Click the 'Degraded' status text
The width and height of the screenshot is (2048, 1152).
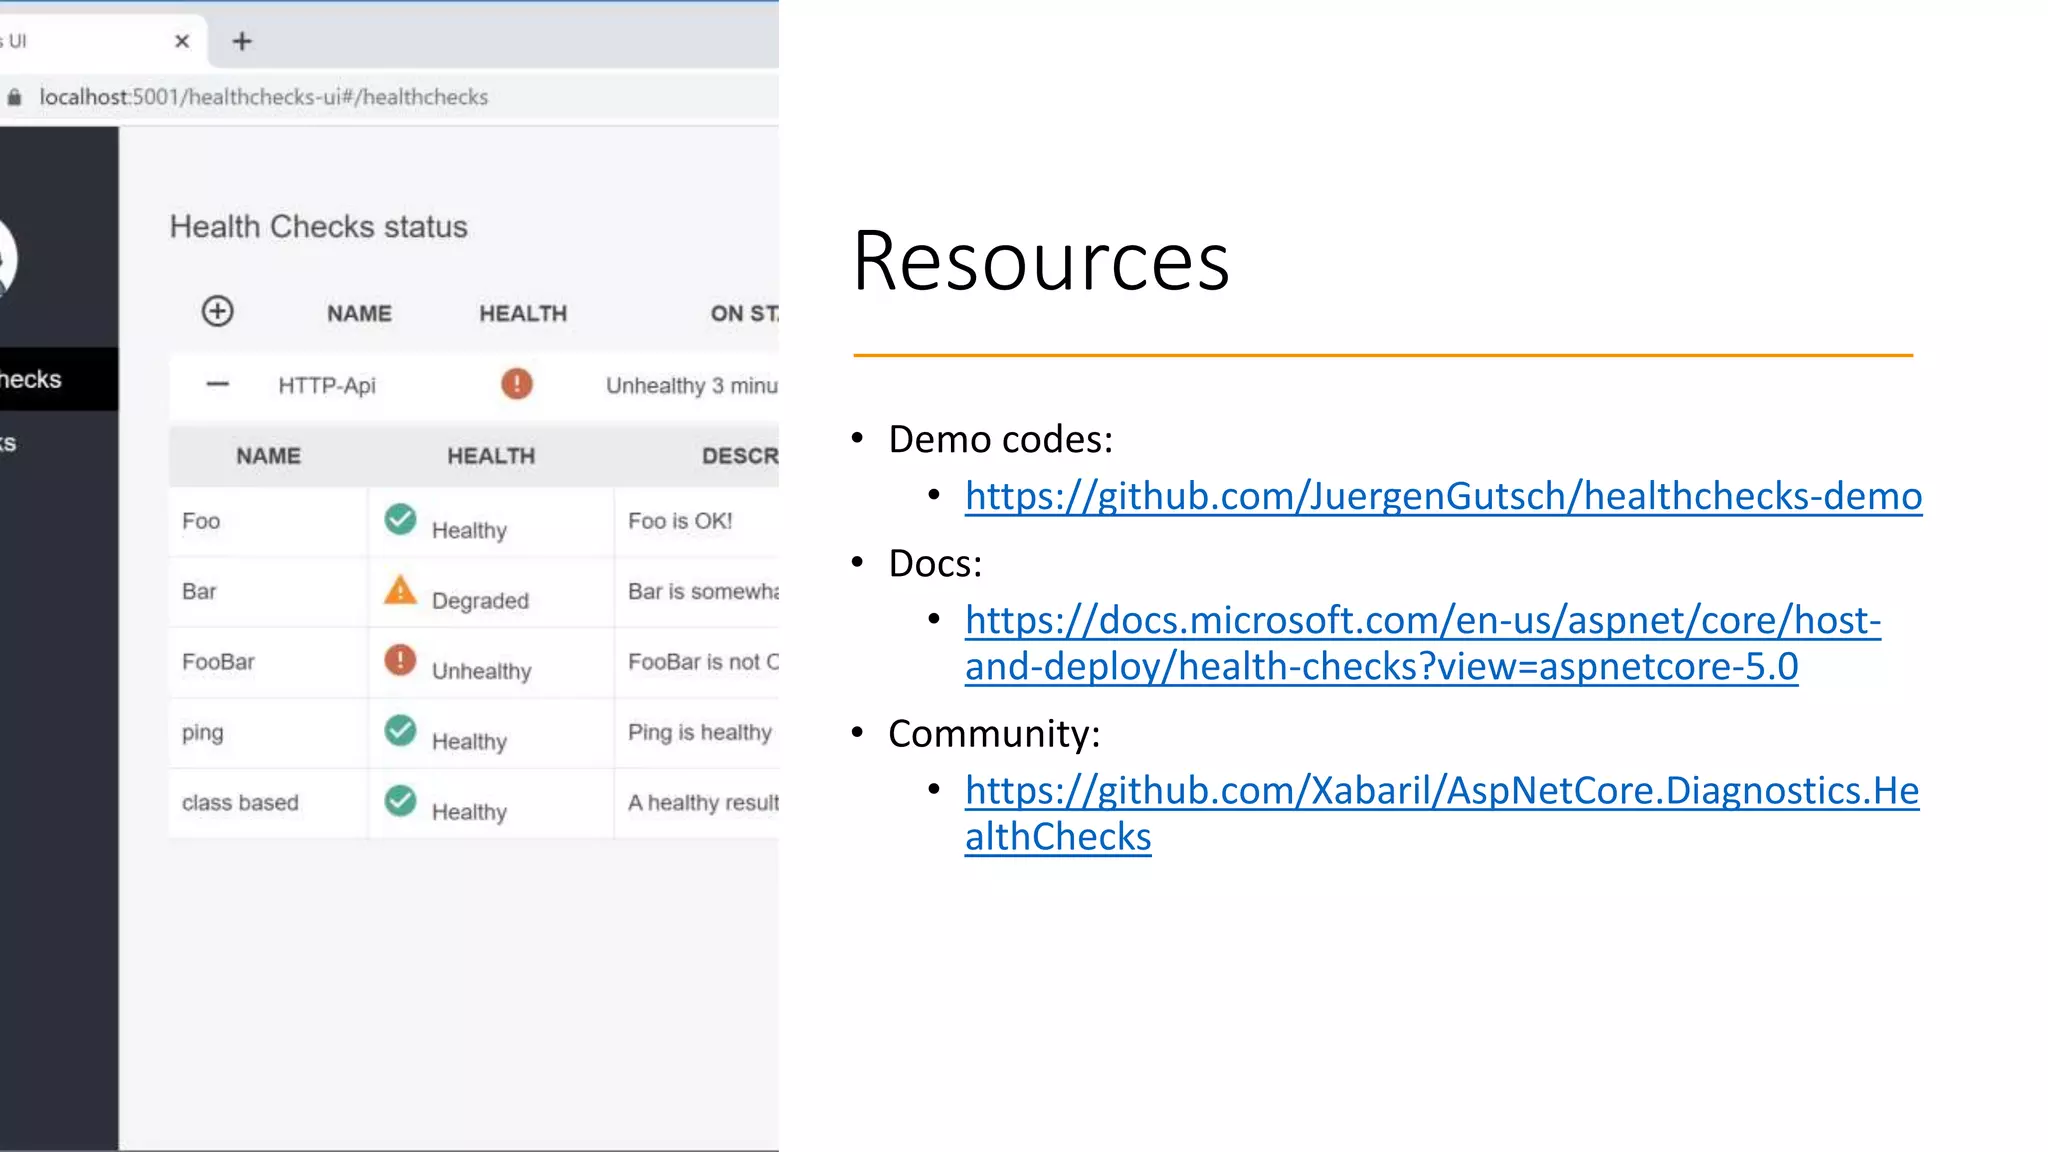tap(480, 601)
